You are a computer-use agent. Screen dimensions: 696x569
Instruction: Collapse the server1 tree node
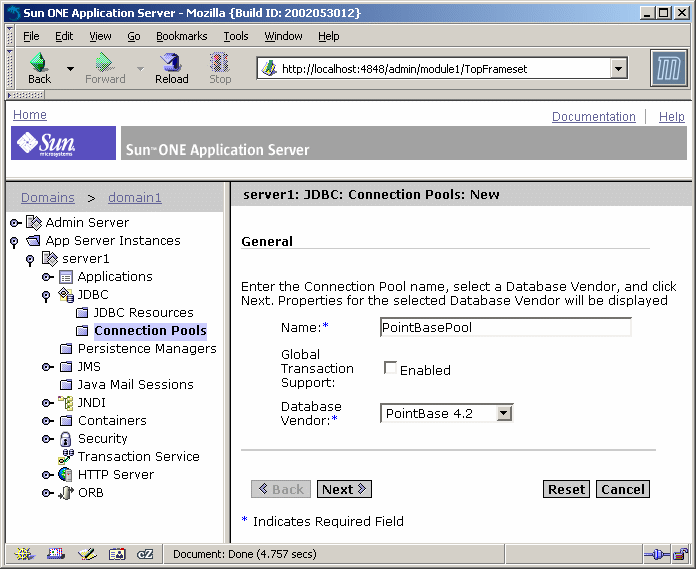pos(30,260)
